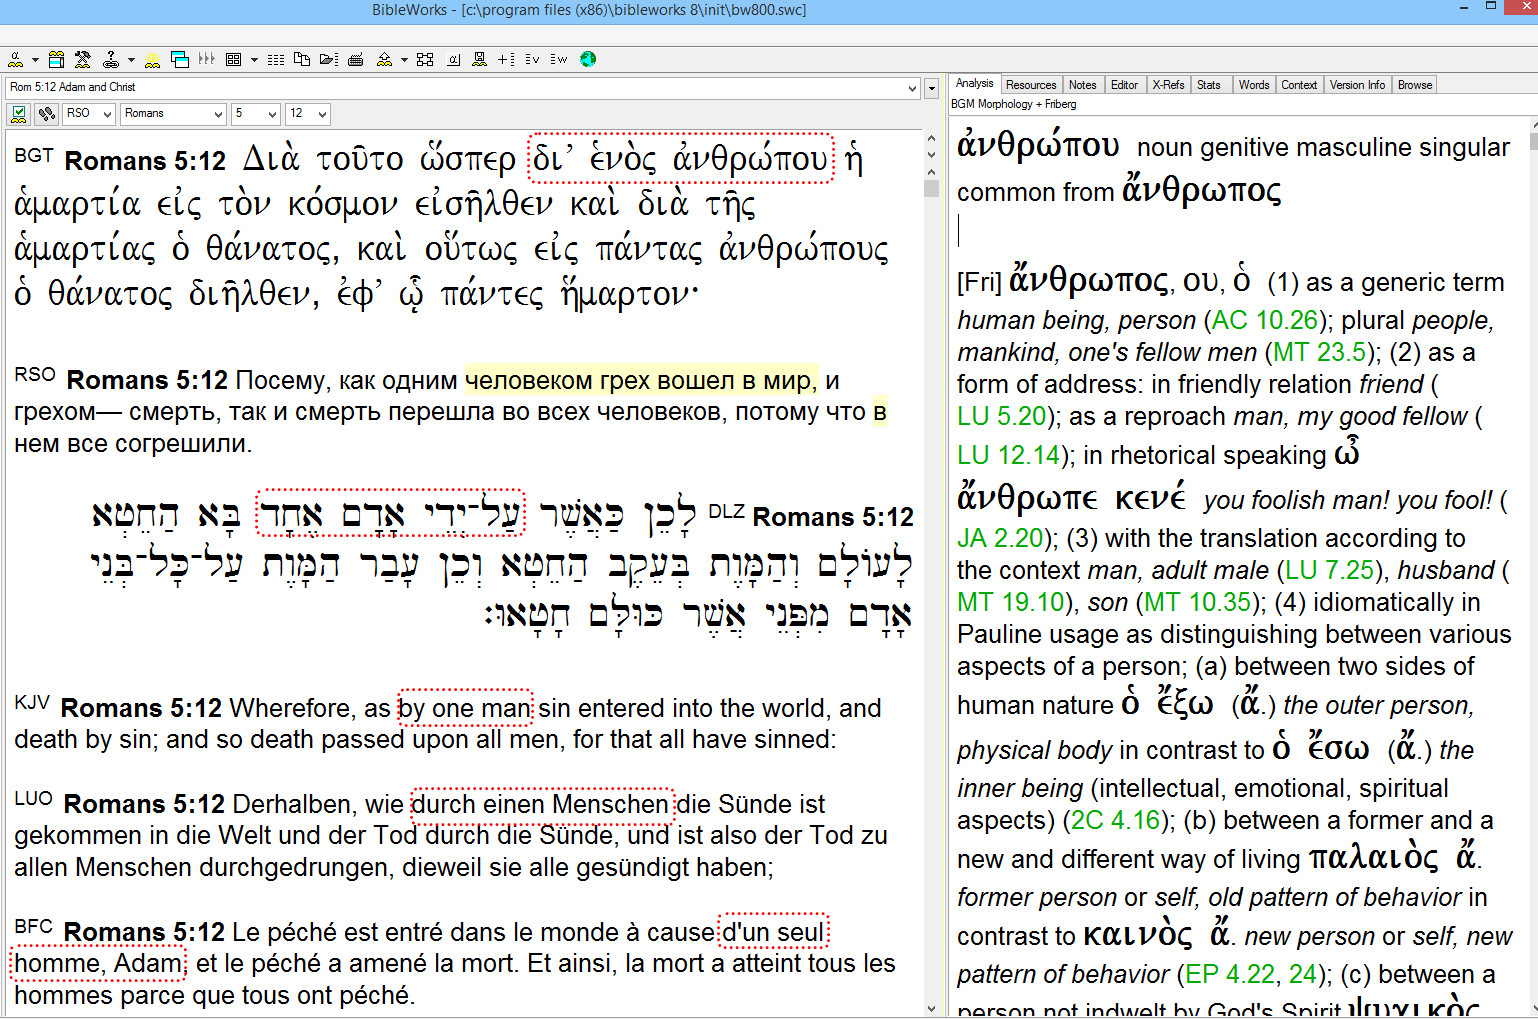Click the keyboard icon in toolbar

[x=355, y=60]
